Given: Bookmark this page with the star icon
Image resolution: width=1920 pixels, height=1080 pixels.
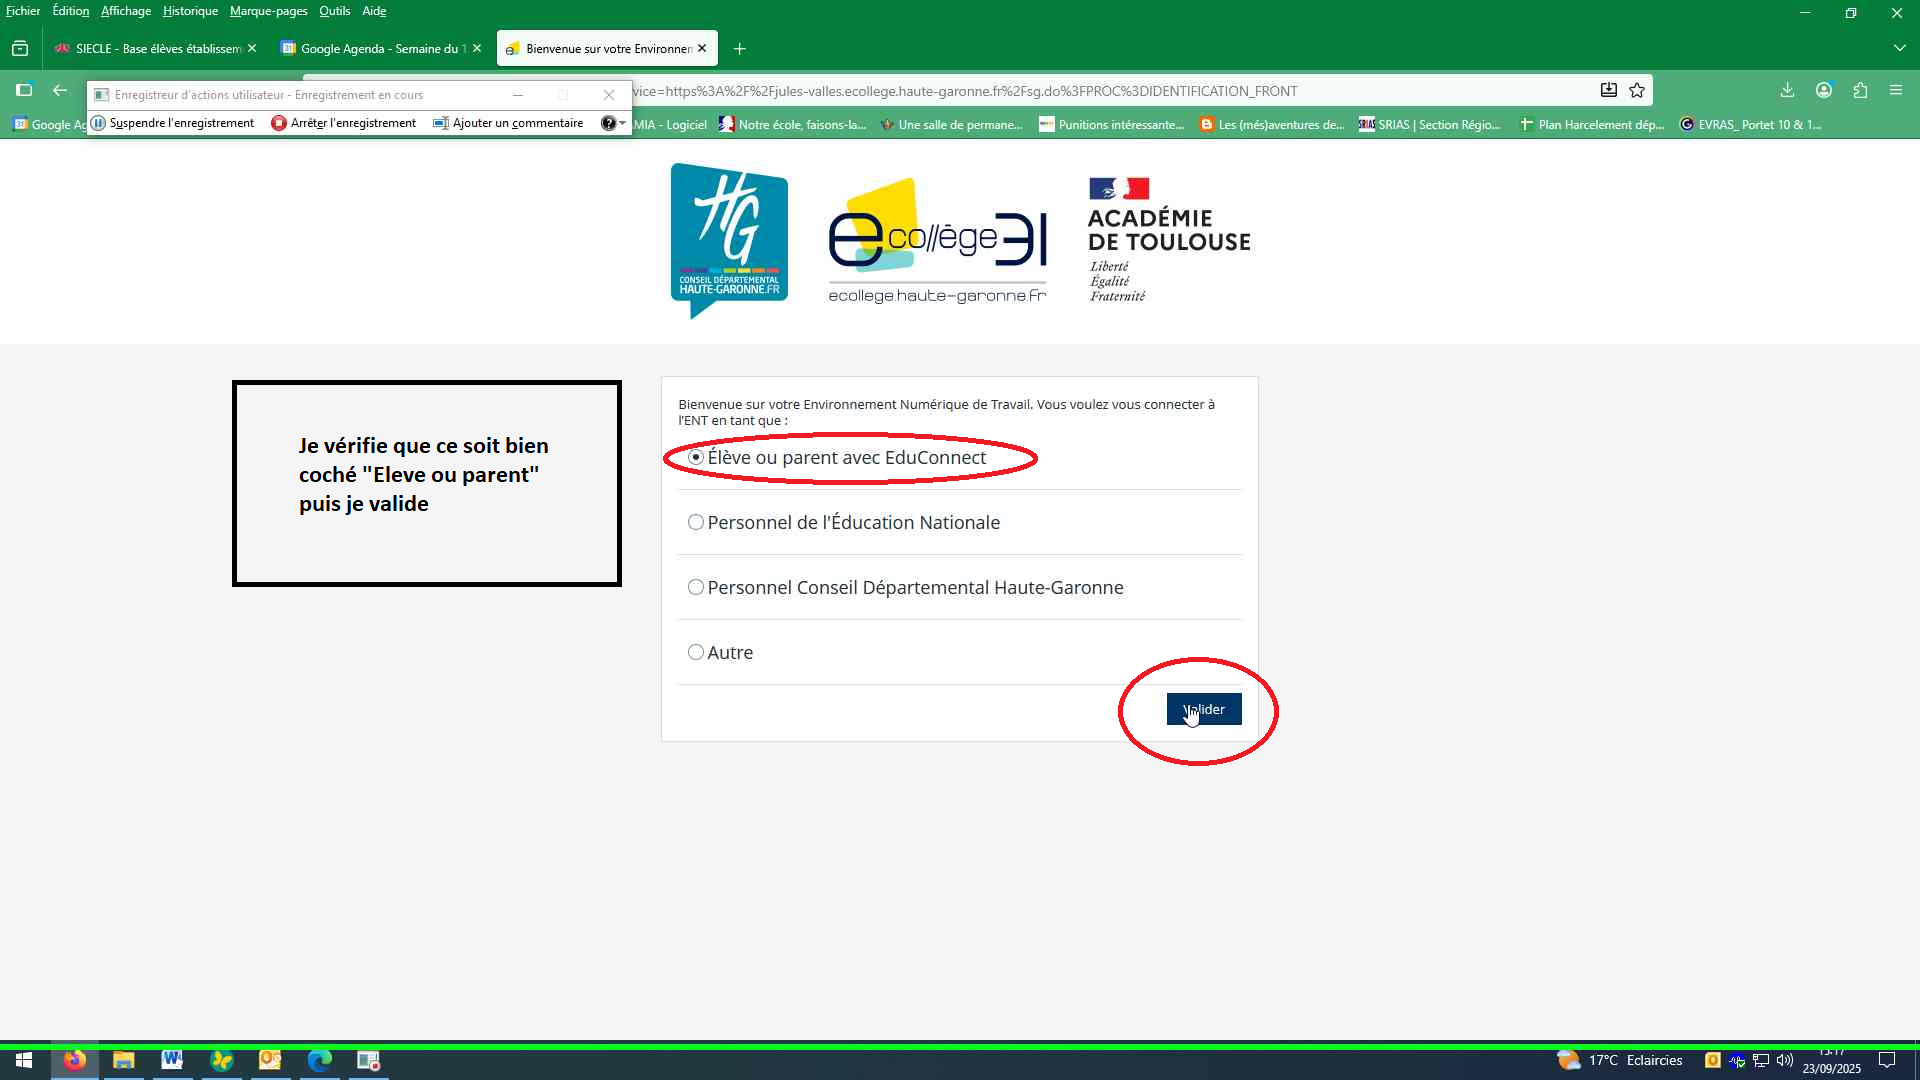Looking at the screenshot, I should [1637, 91].
